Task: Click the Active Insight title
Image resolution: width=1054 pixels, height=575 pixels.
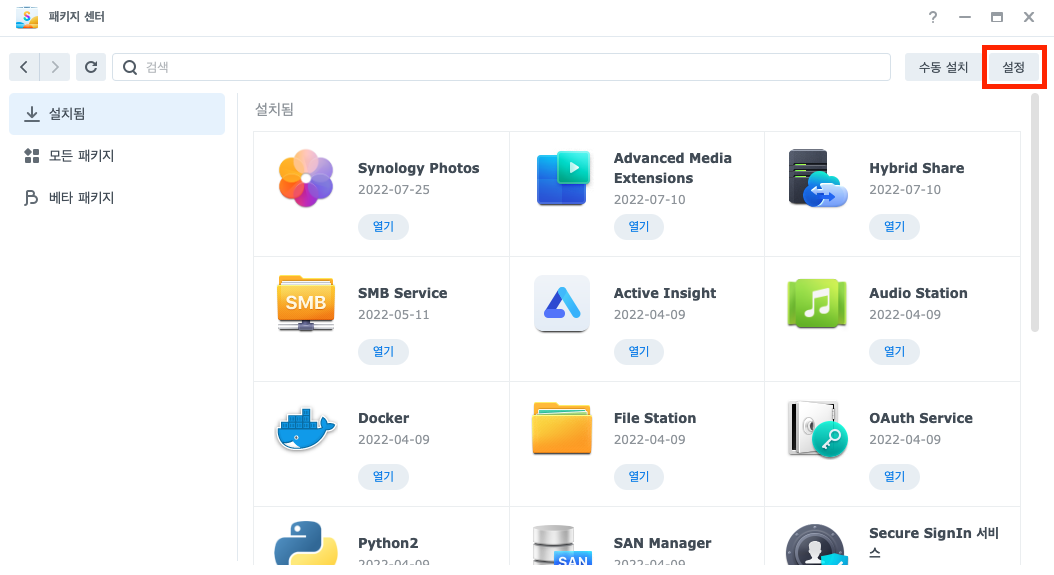Action: click(x=665, y=293)
